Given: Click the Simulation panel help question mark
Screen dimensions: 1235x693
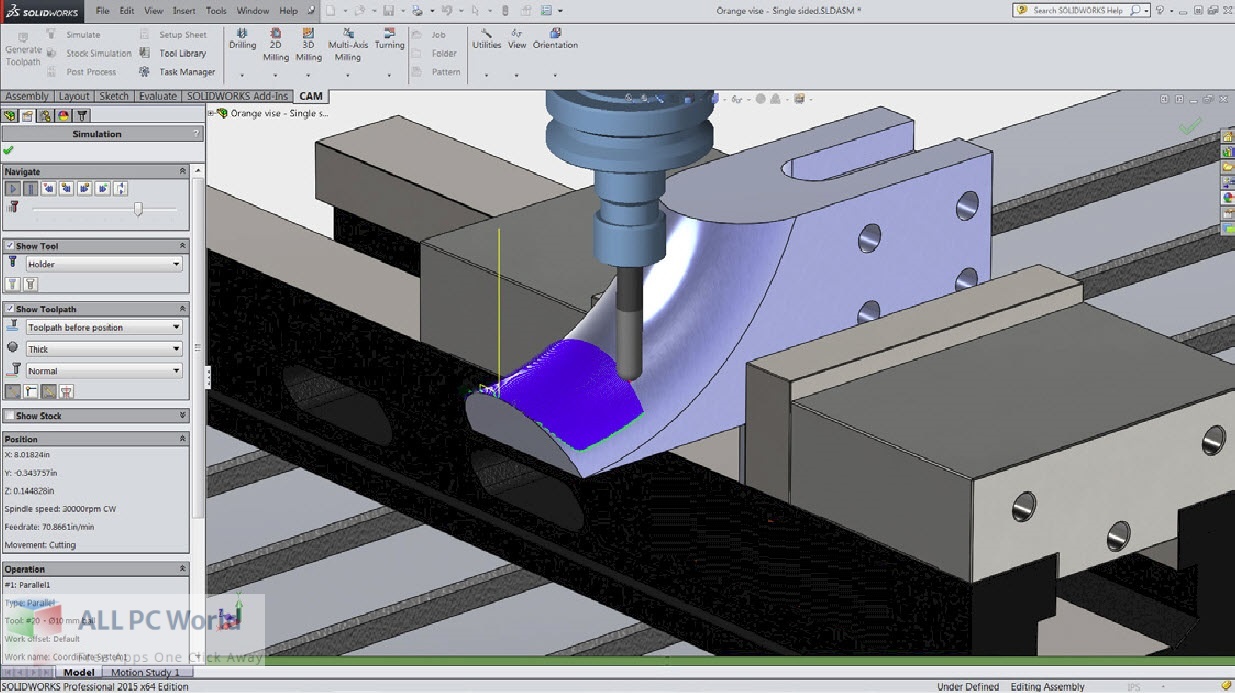Looking at the screenshot, I should tap(196, 133).
